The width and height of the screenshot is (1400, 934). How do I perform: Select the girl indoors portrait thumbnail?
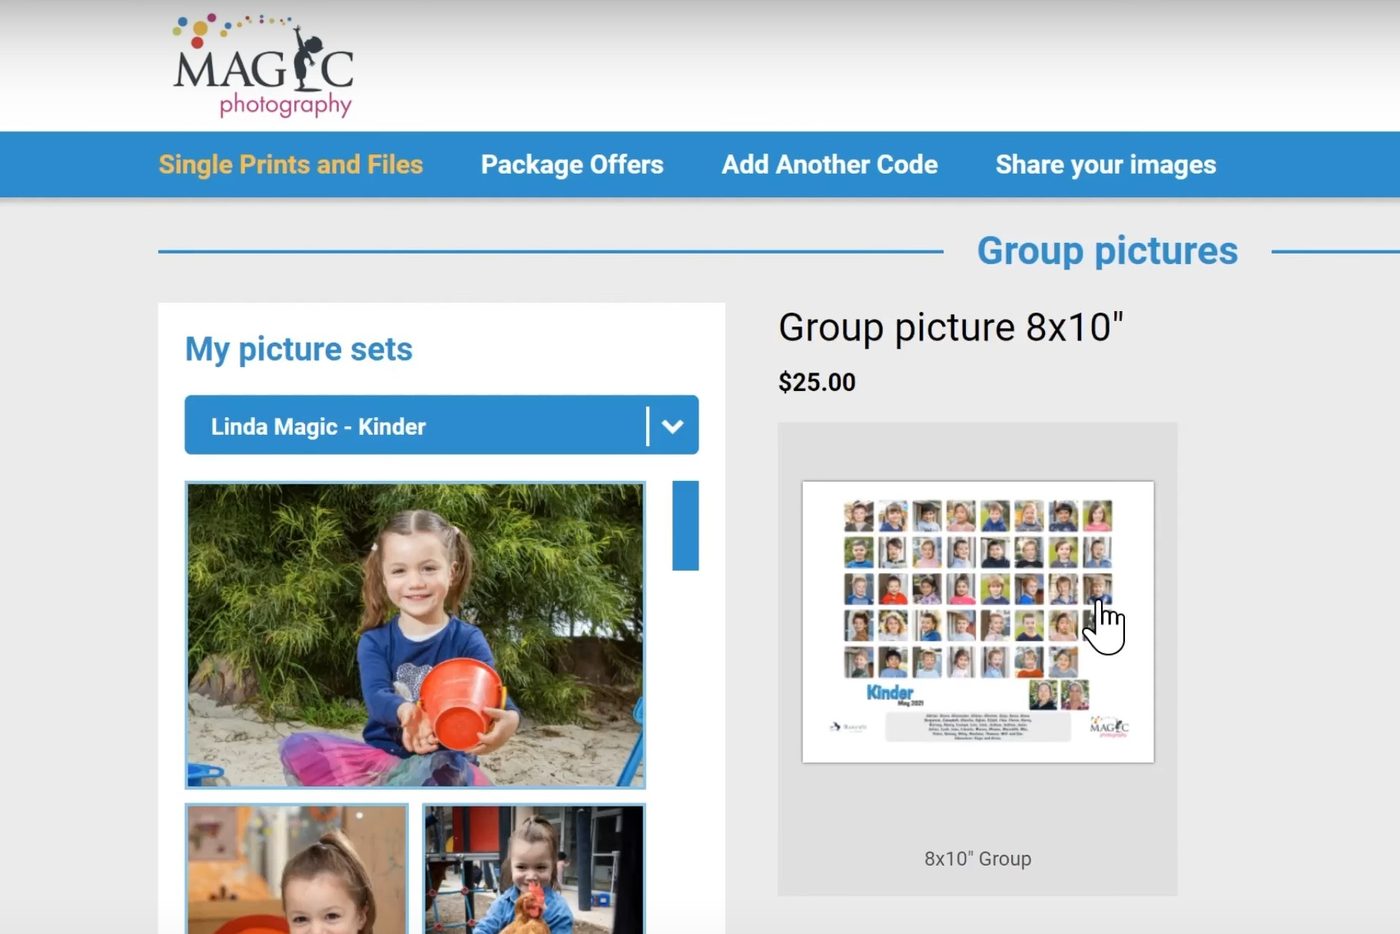[x=297, y=869]
